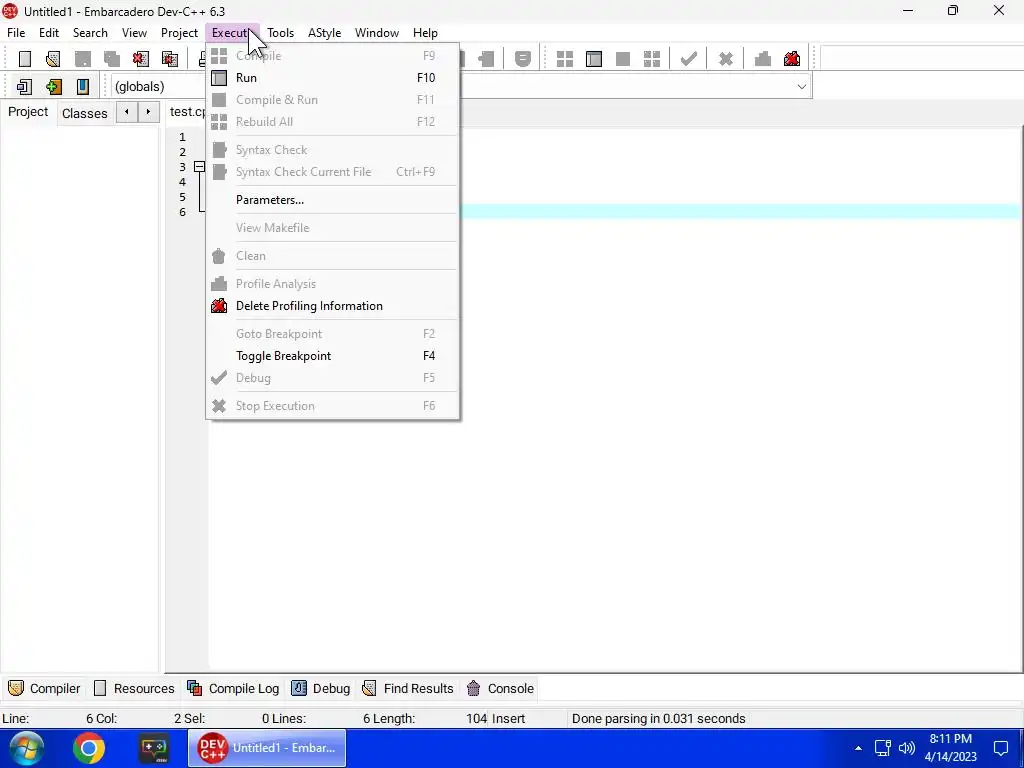Screen dimensions: 1024x768
Task: Select View Makefile menu entry
Action: click(332, 228)
